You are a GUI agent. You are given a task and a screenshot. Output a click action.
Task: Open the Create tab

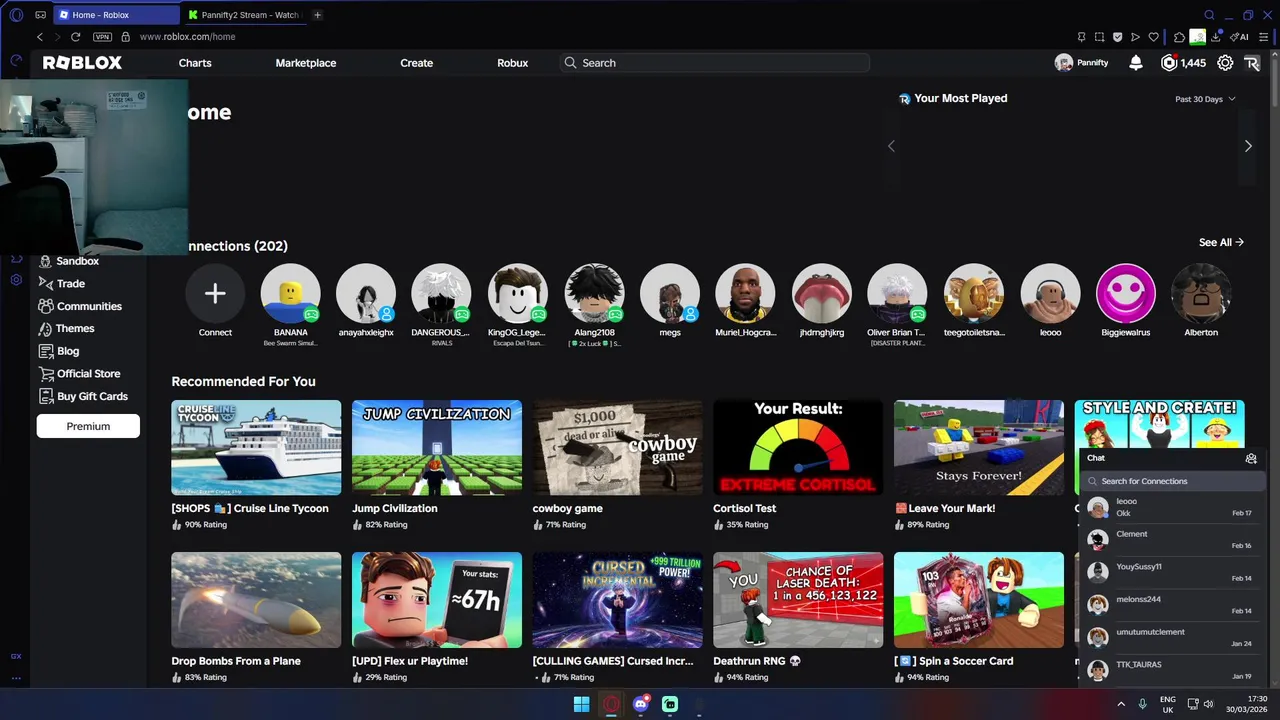(417, 63)
